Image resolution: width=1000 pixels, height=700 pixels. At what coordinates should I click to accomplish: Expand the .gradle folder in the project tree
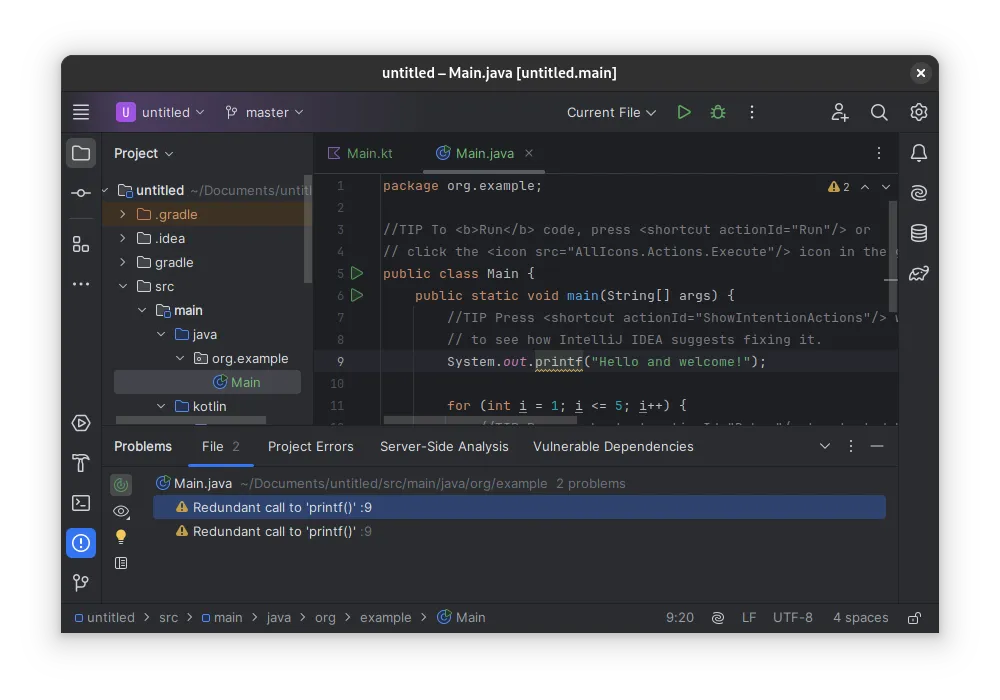pos(123,214)
